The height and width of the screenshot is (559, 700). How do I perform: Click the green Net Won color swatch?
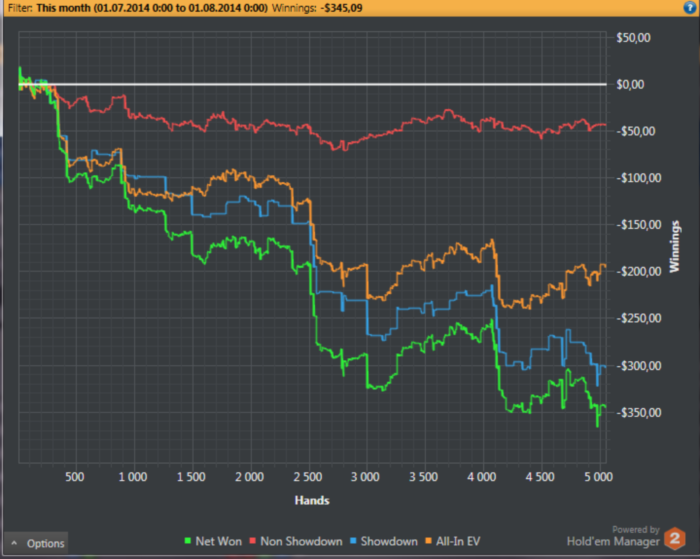(188, 541)
